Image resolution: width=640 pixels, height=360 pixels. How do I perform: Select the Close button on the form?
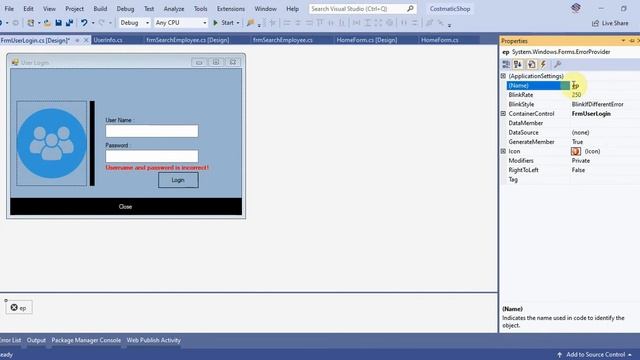point(126,207)
